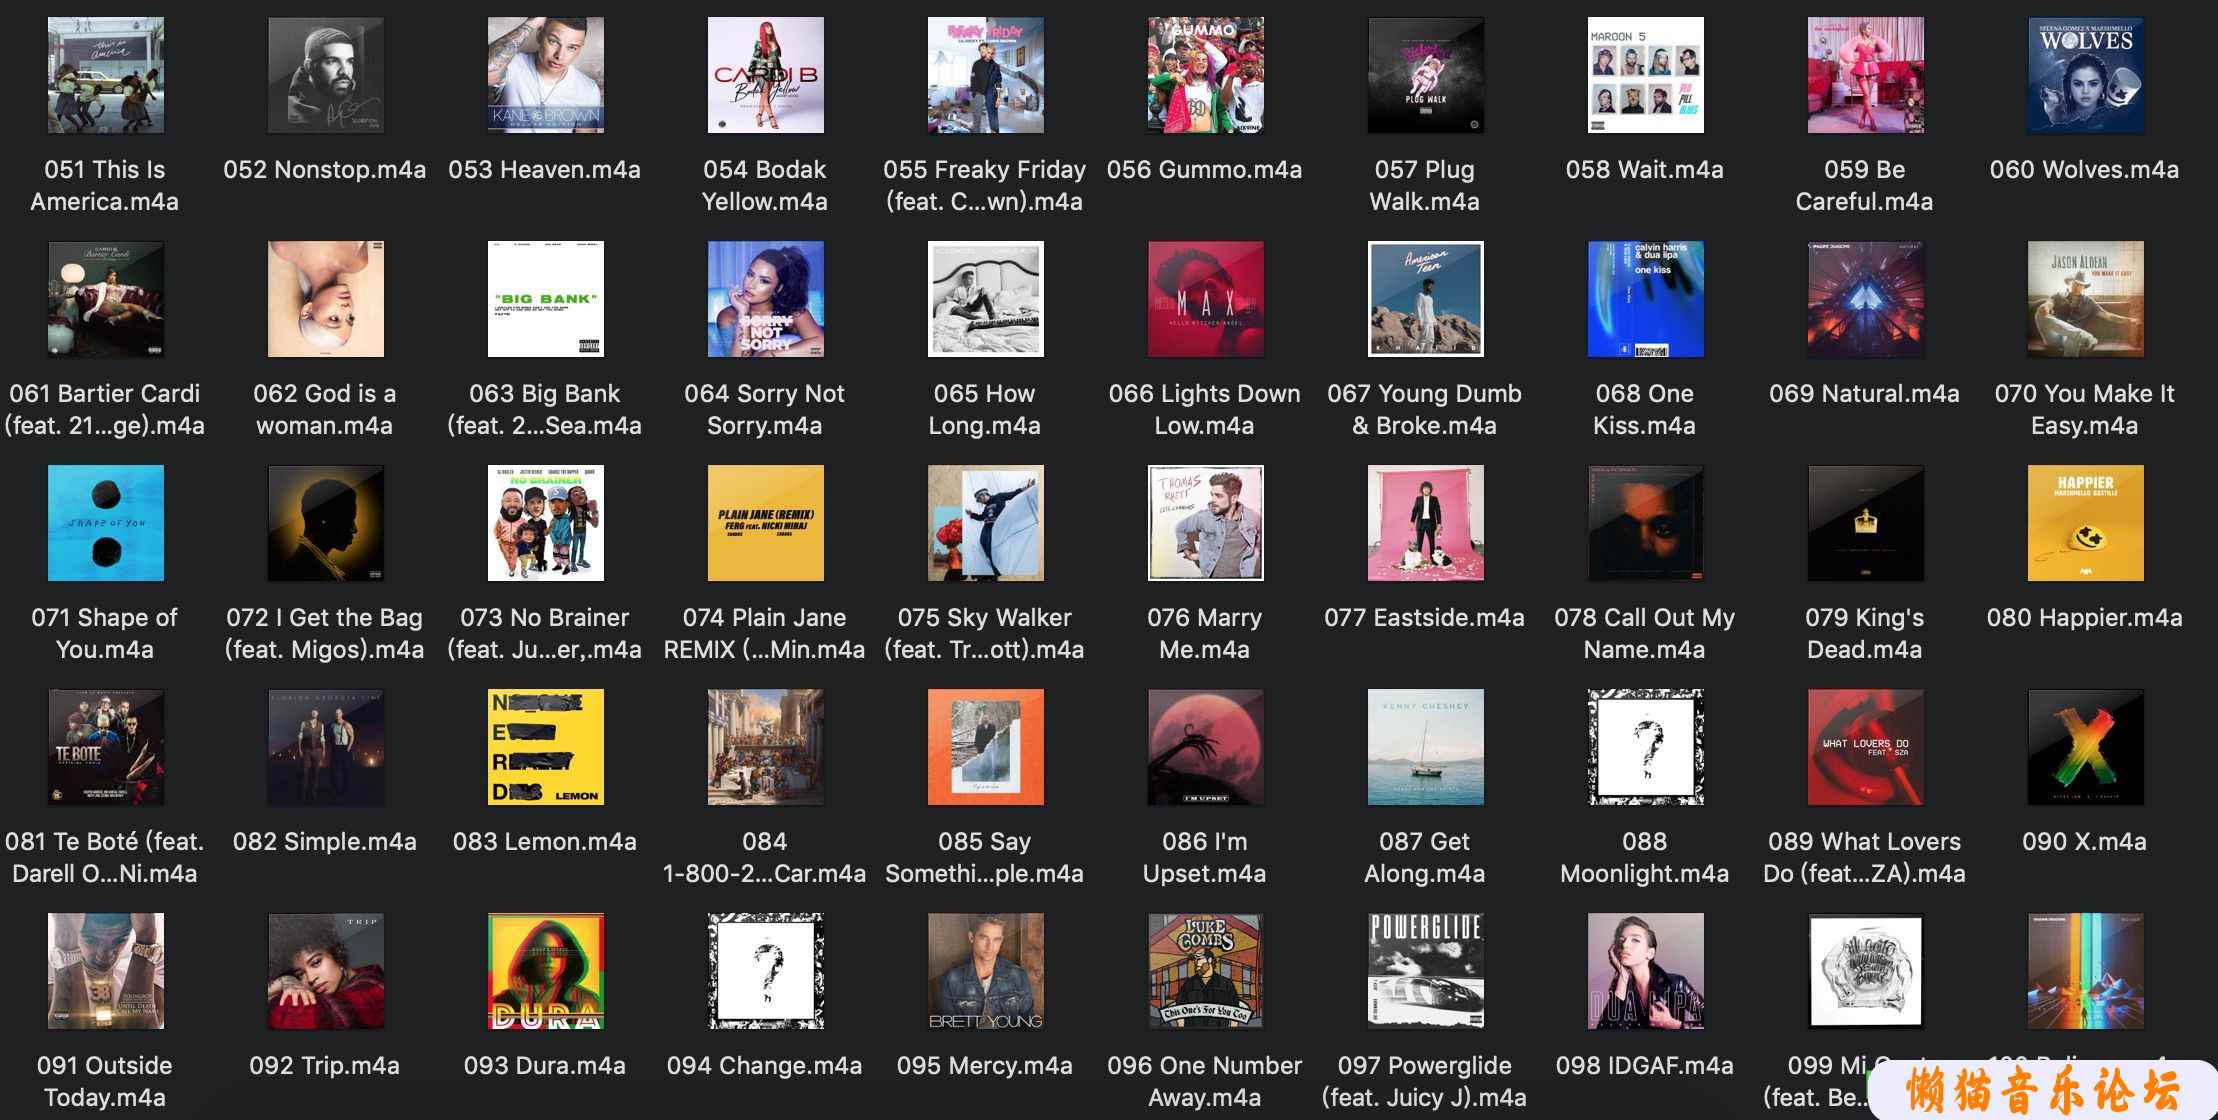Click the 063 Big Bank white cover
The height and width of the screenshot is (1120, 2218).
click(546, 299)
